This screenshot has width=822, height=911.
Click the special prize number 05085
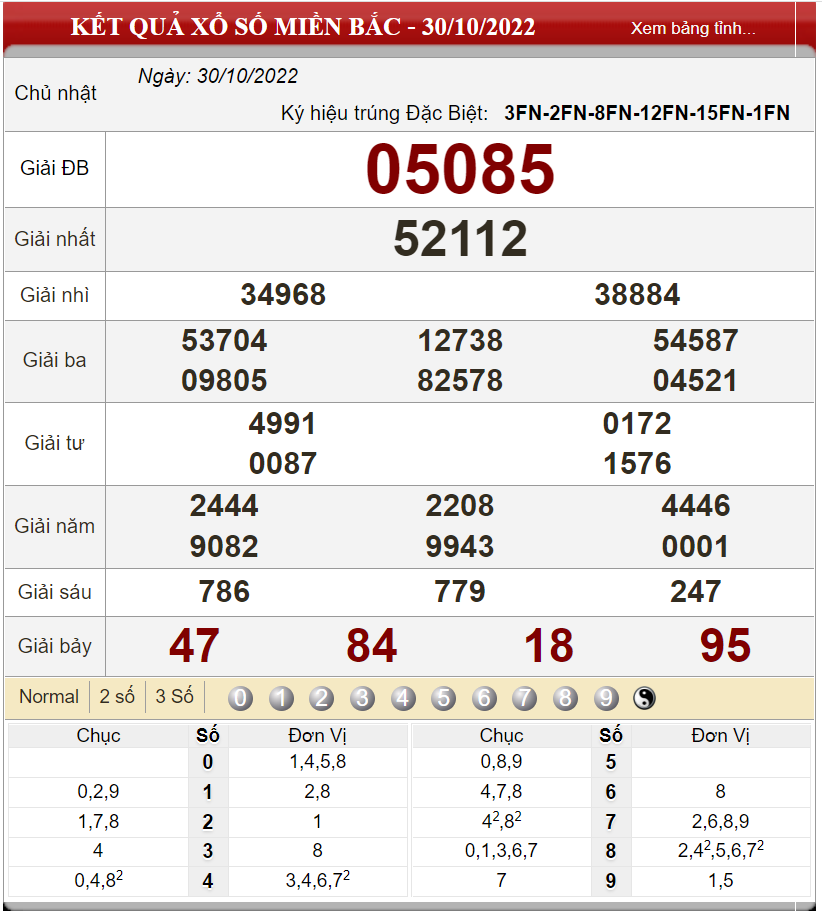click(461, 169)
